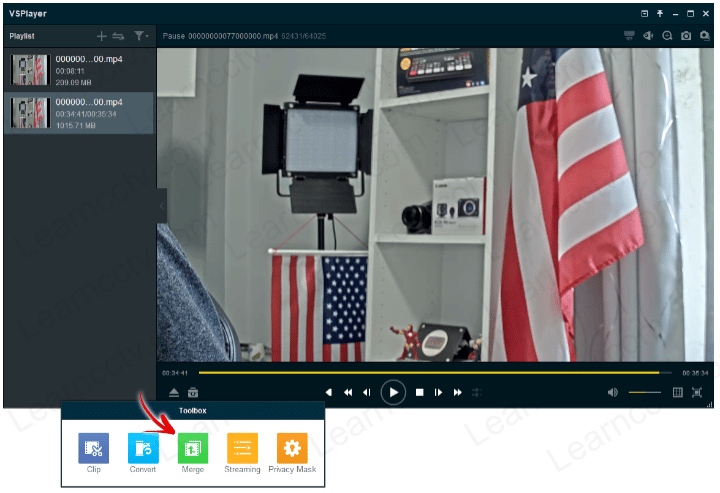The width and height of the screenshot is (720, 493).
Task: Select the first playlist video 00:08:11
Action: pos(78,71)
